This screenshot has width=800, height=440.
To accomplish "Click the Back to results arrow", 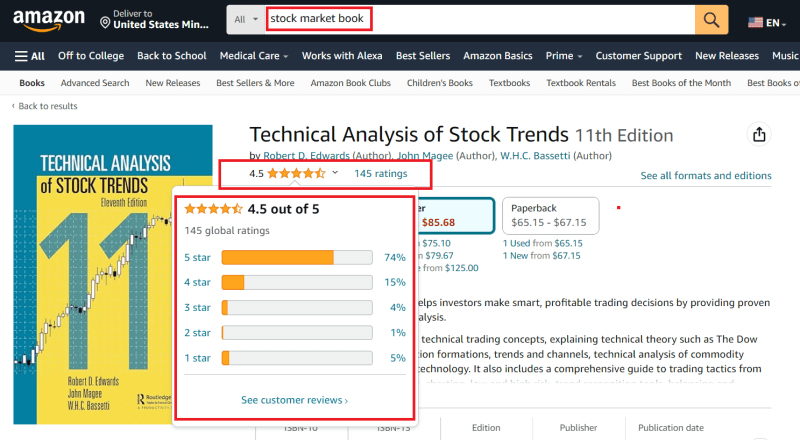I will pos(14,106).
